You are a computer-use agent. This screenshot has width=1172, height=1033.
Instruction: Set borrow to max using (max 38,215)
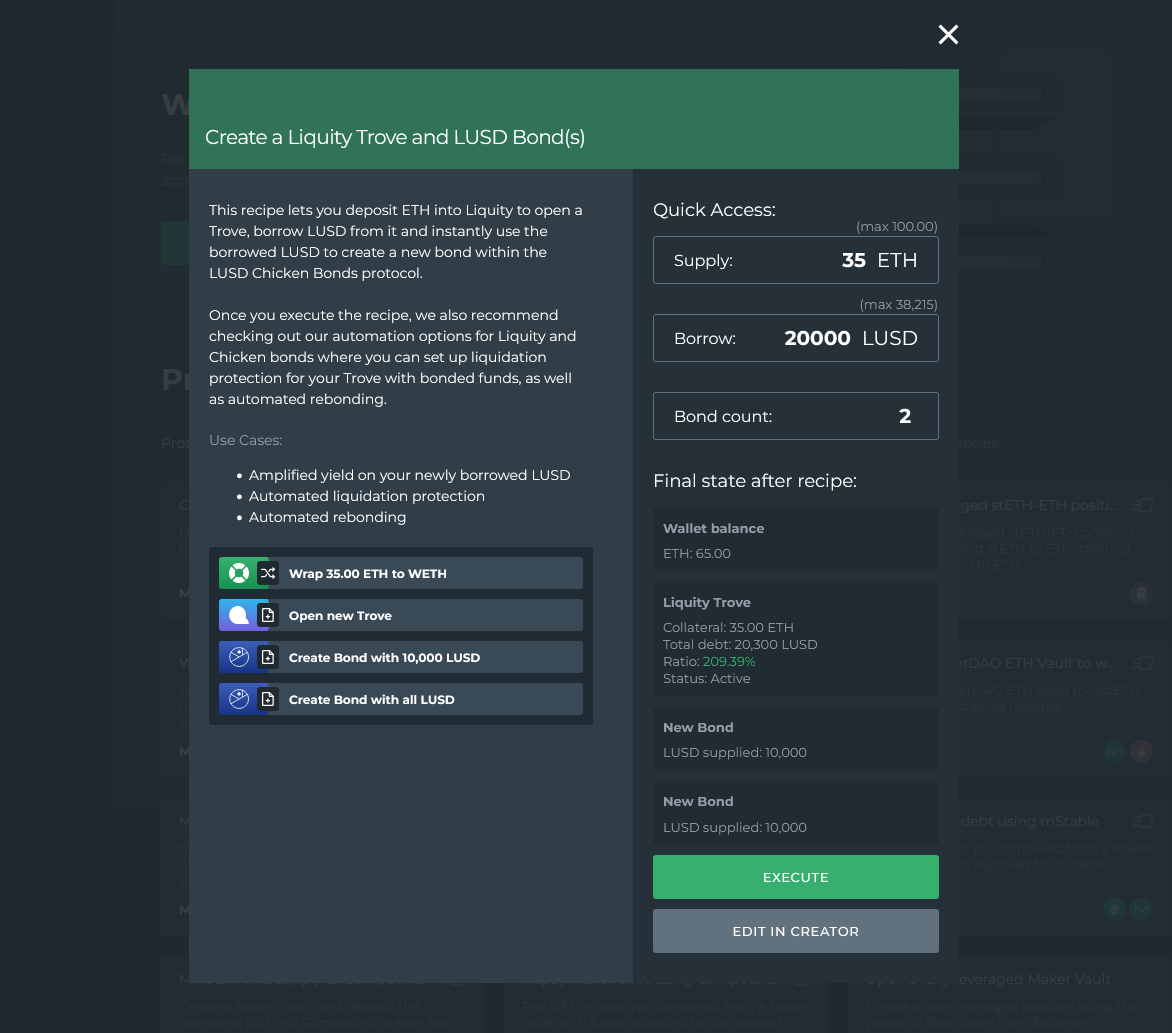pyautogui.click(x=898, y=304)
